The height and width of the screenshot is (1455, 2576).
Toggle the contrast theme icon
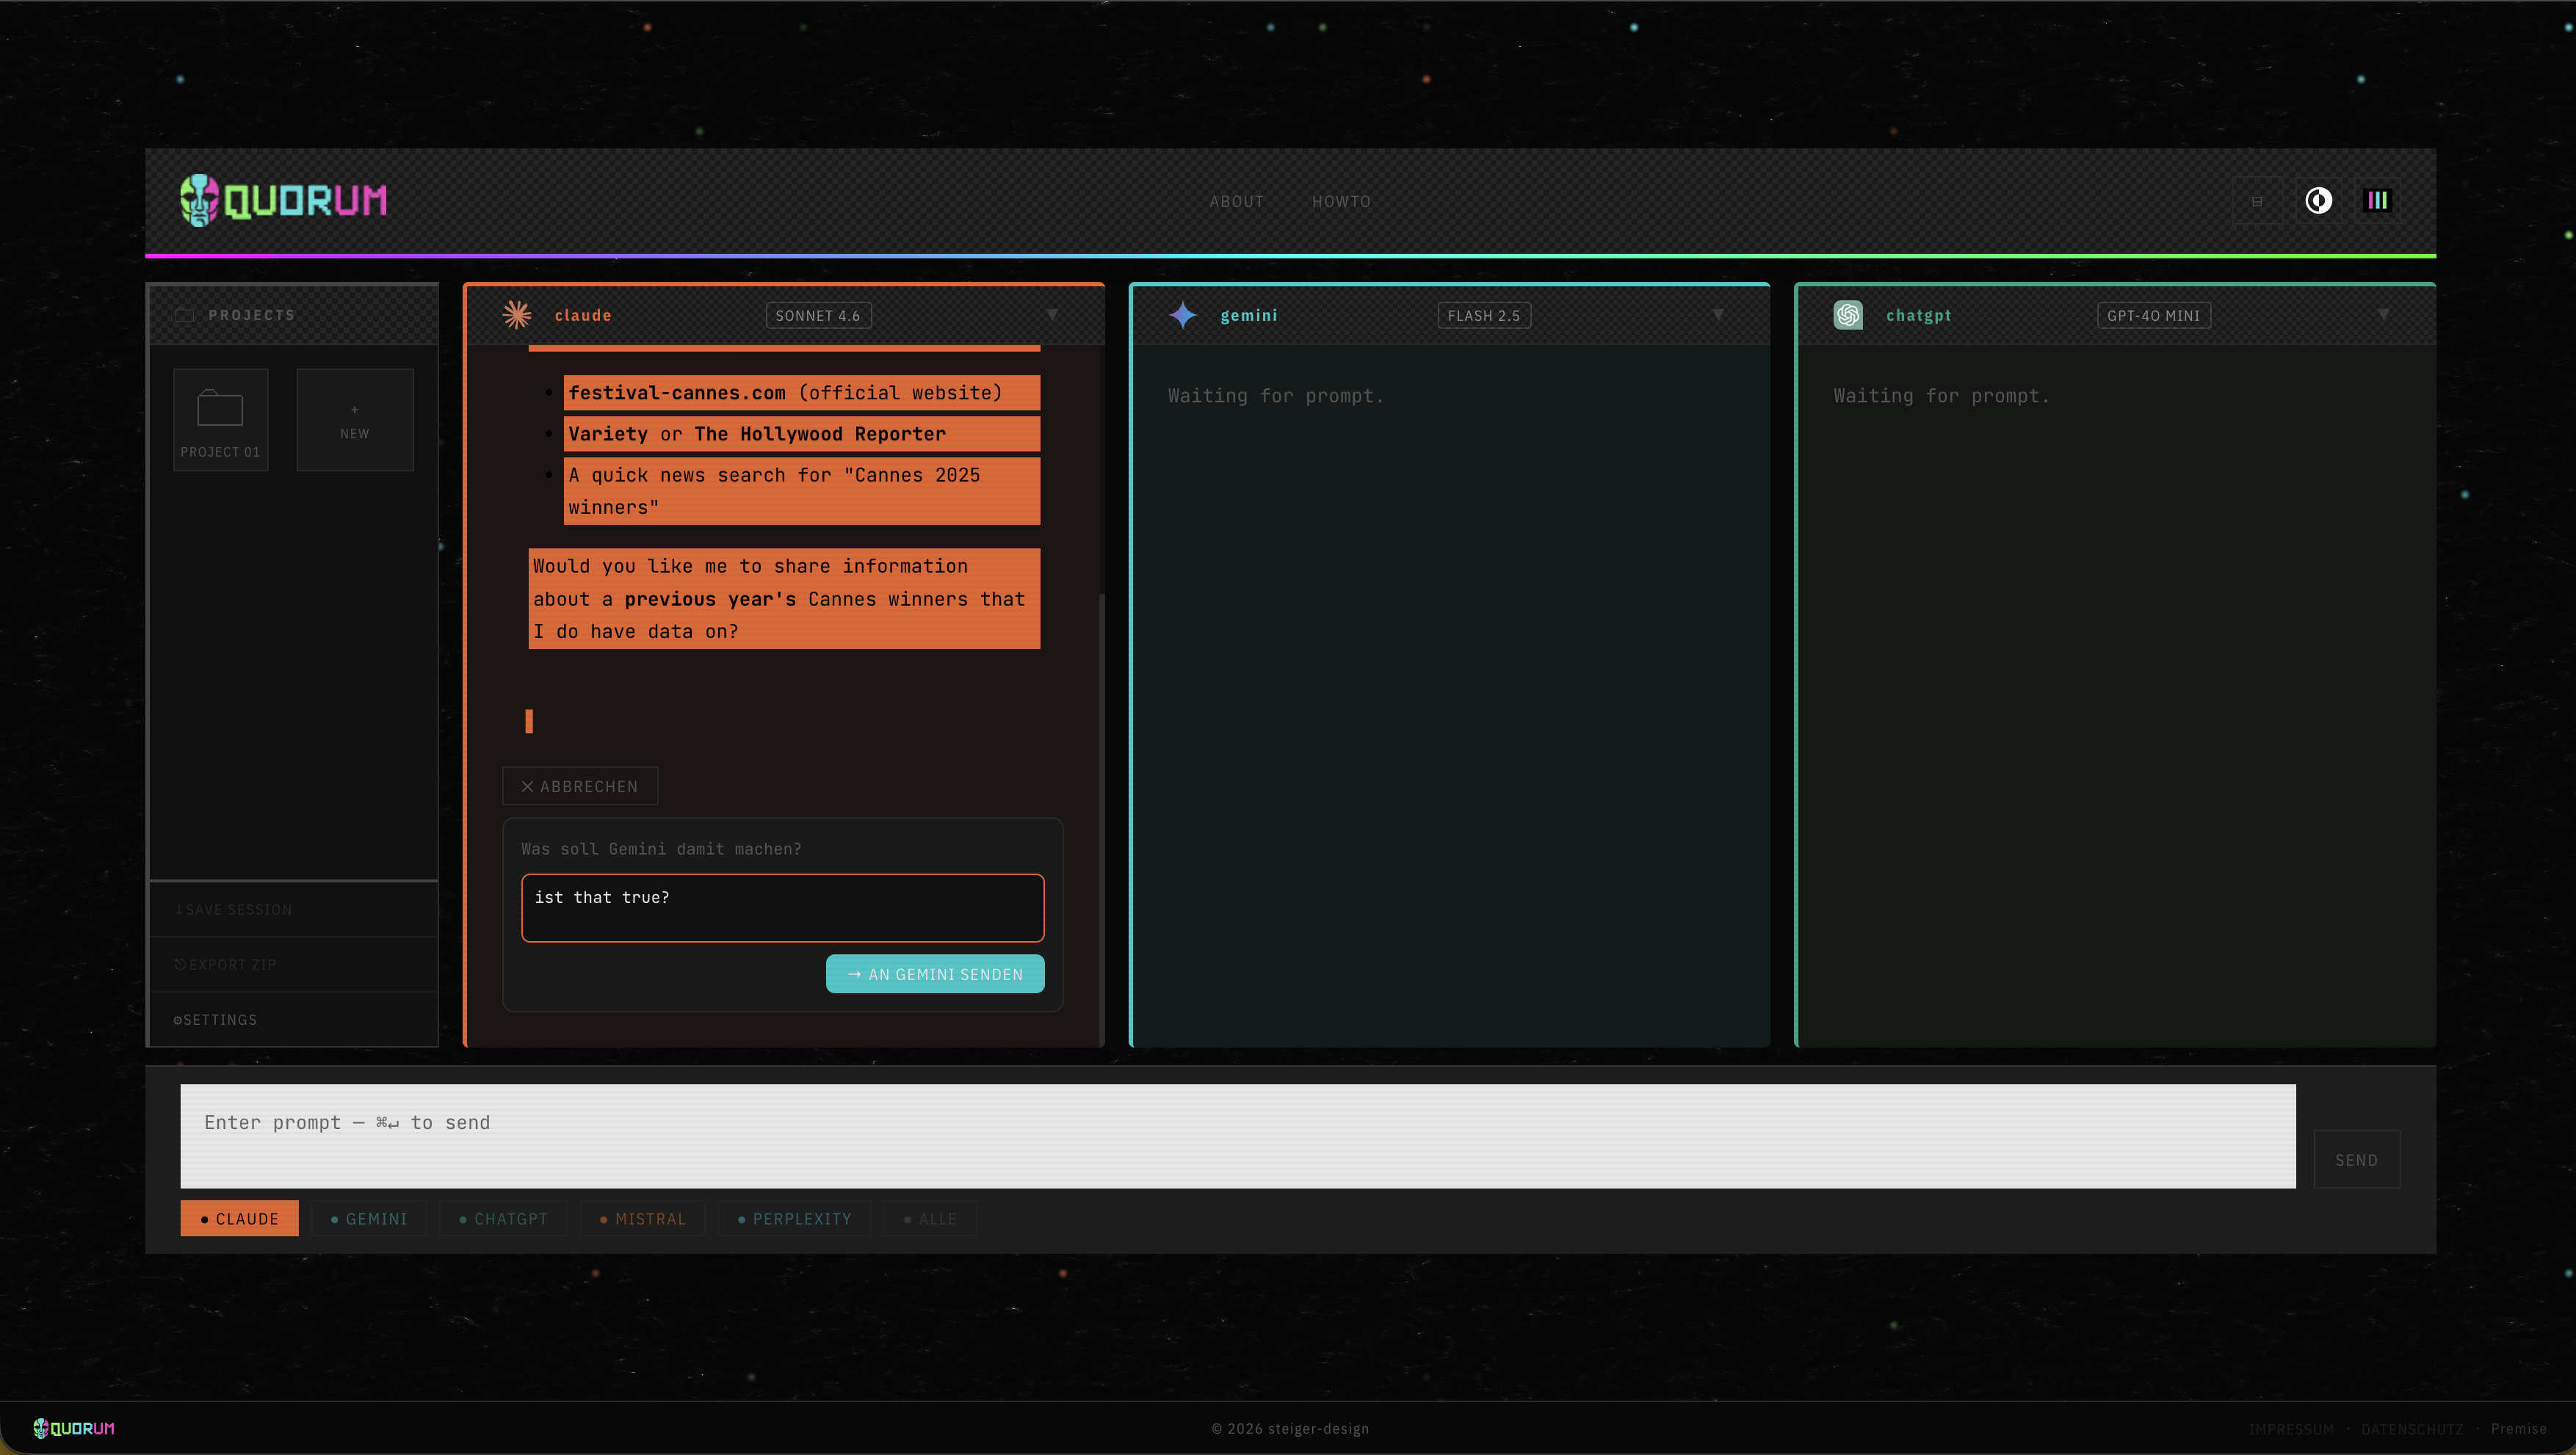click(x=2318, y=201)
